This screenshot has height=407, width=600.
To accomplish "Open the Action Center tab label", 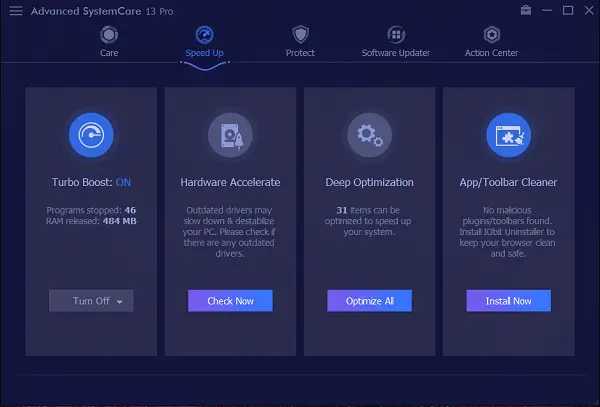I will (492, 53).
